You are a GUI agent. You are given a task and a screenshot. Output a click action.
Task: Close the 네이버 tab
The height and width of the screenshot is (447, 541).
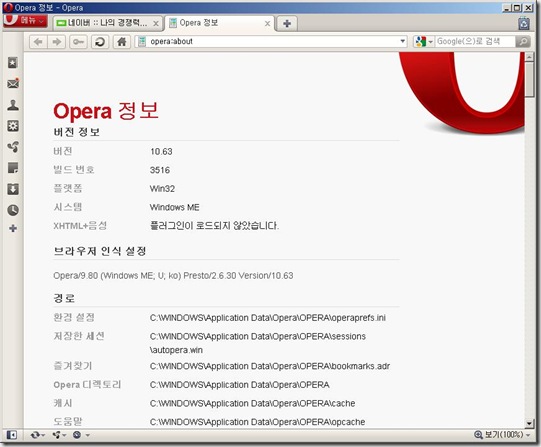tap(156, 23)
